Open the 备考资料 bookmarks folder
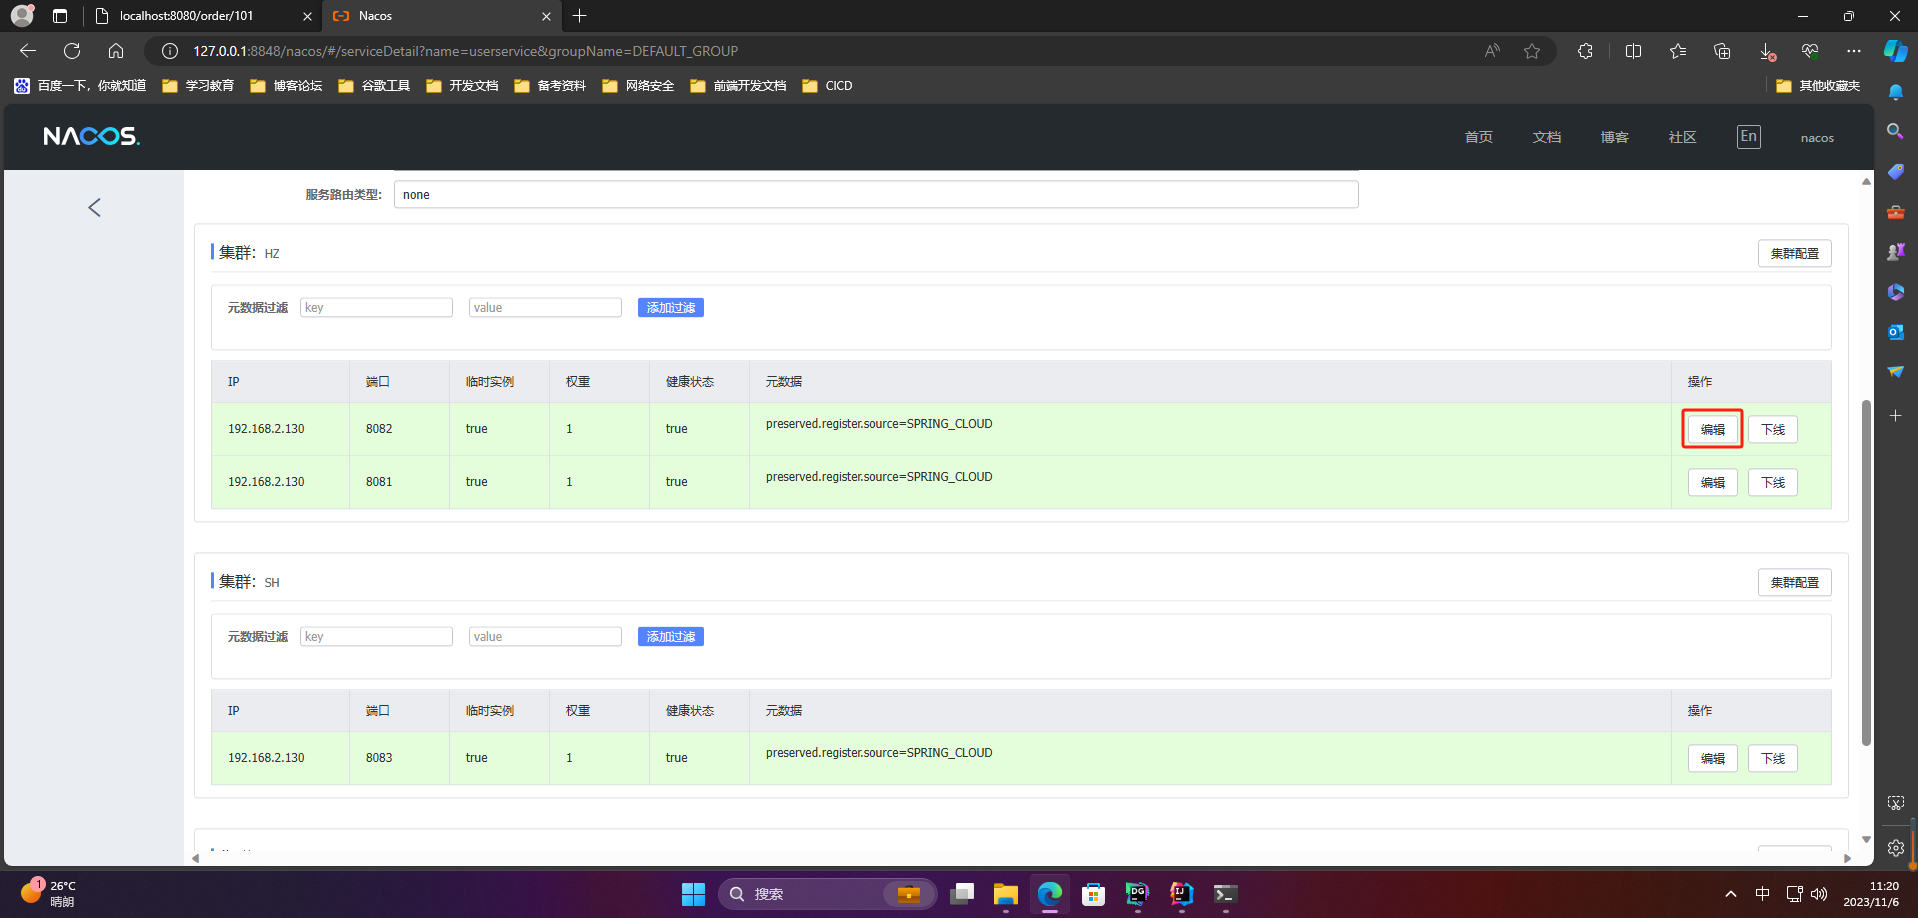The width and height of the screenshot is (1918, 918). [550, 86]
